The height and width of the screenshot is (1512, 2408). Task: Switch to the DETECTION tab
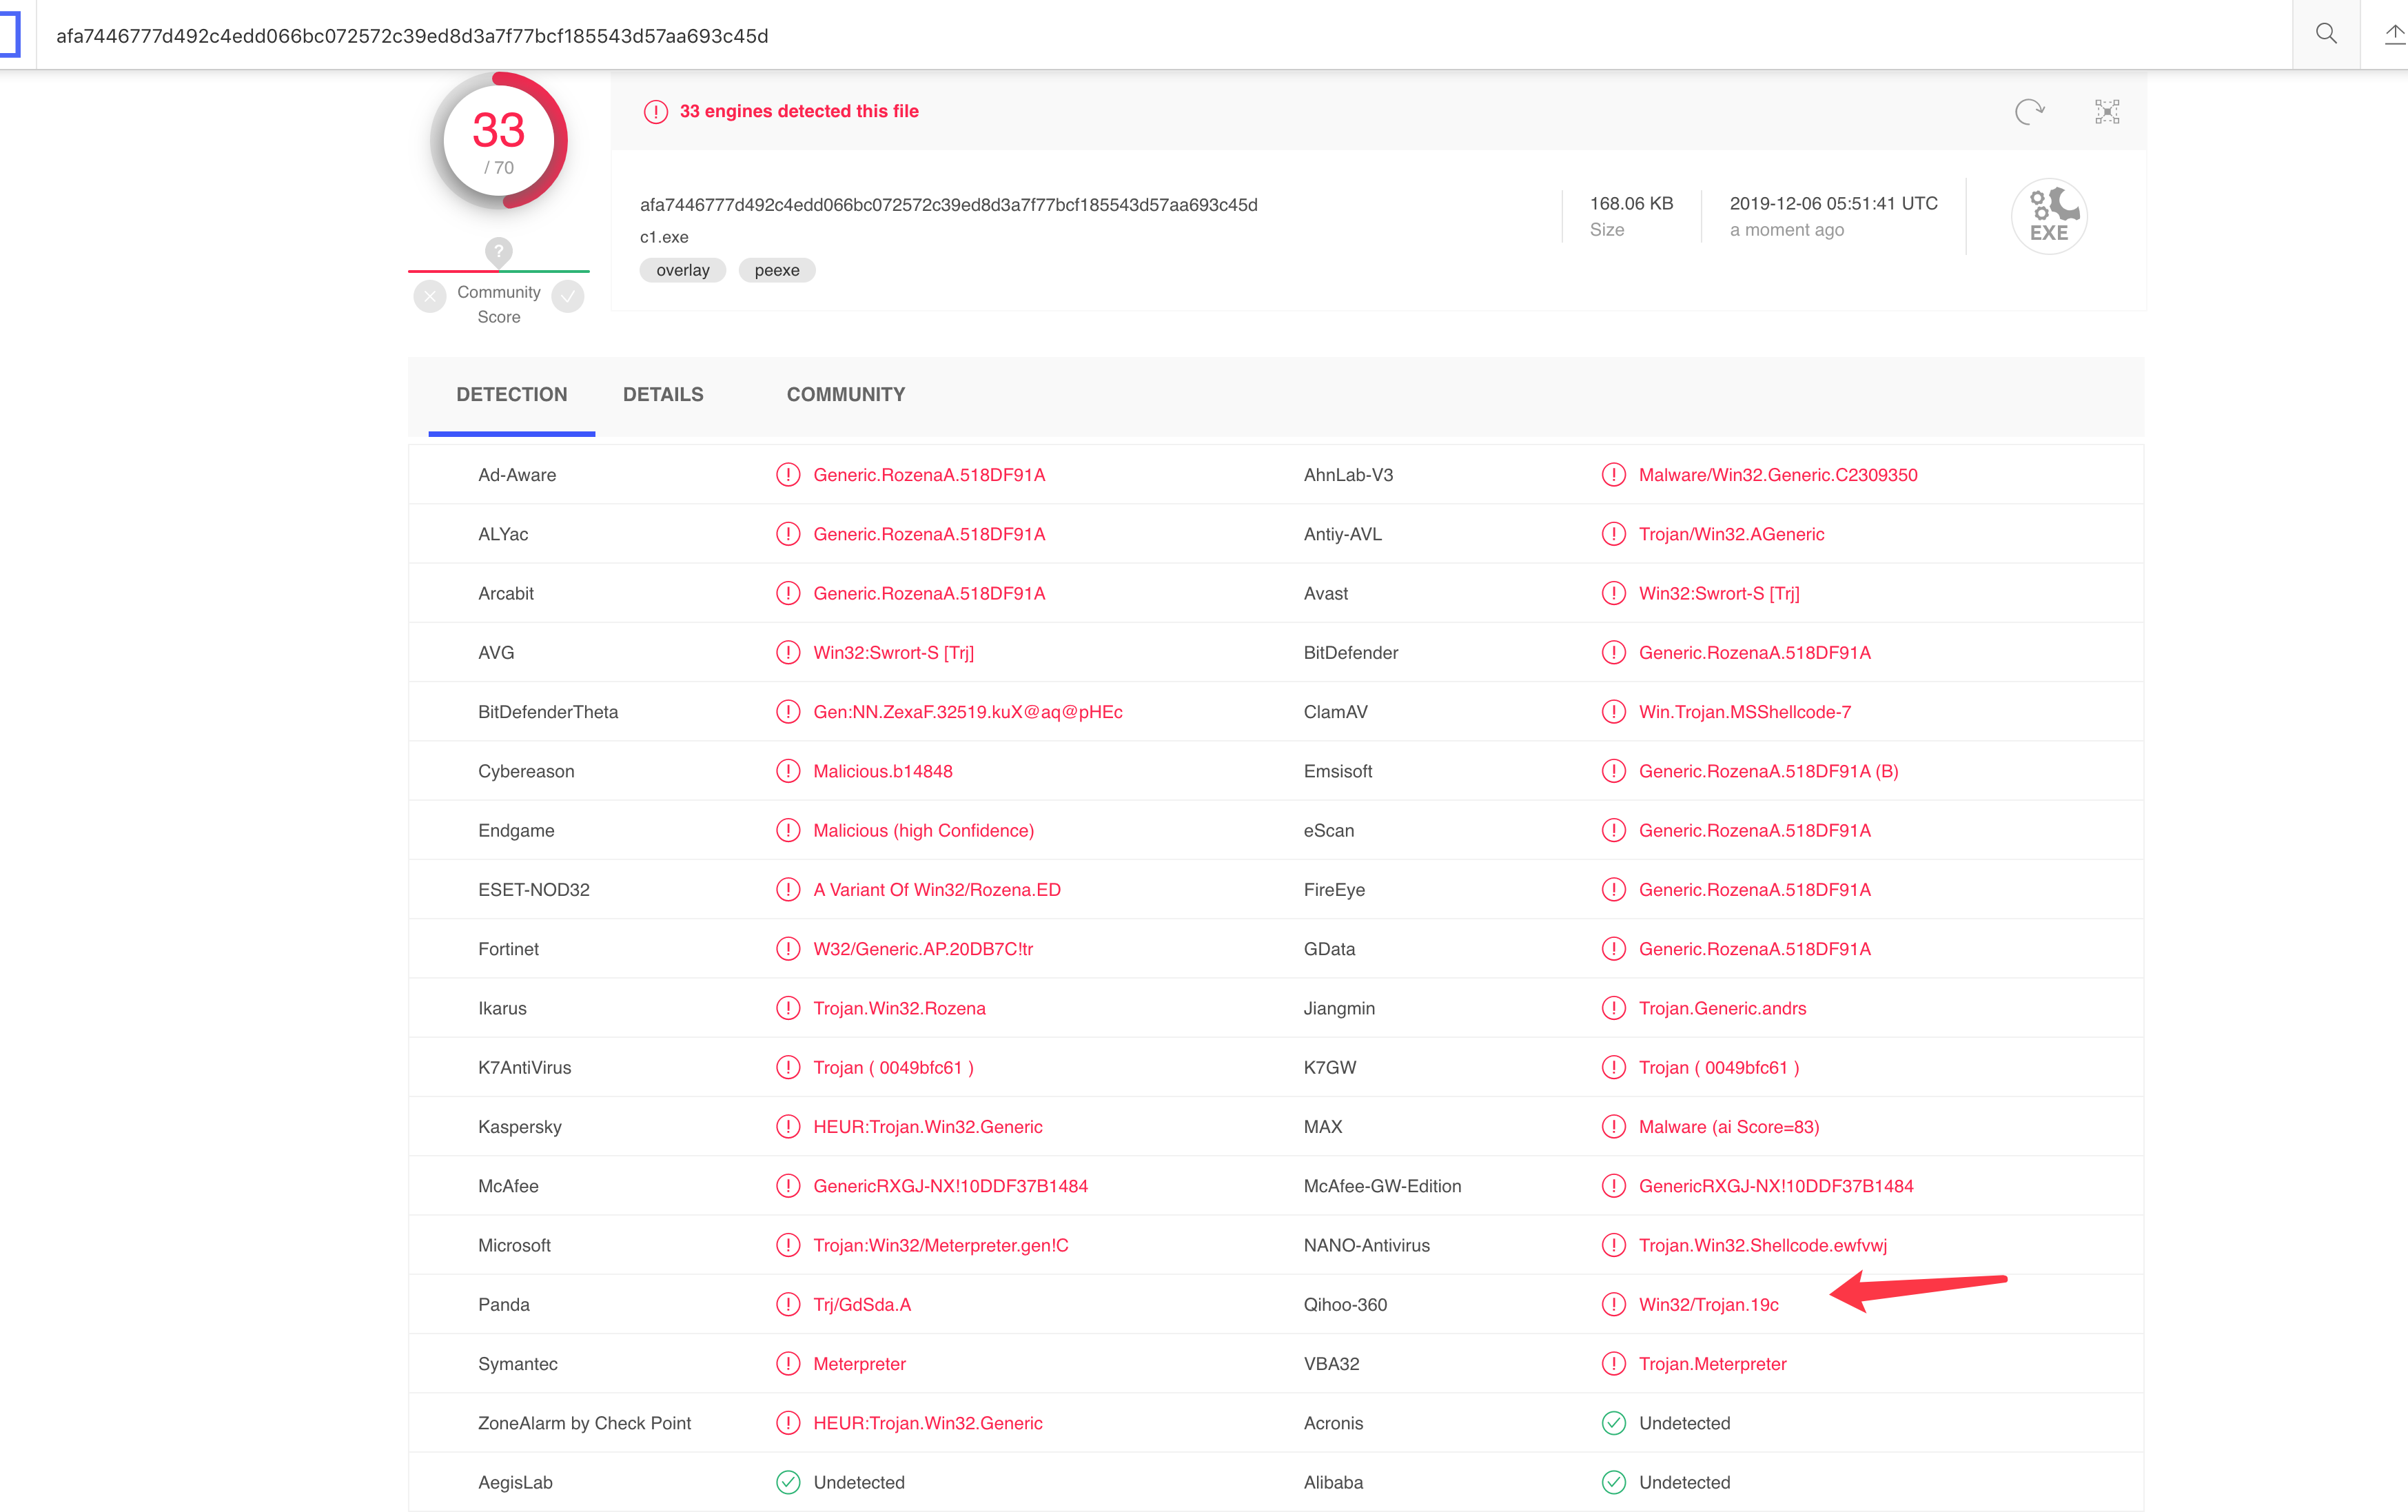pyautogui.click(x=512, y=395)
